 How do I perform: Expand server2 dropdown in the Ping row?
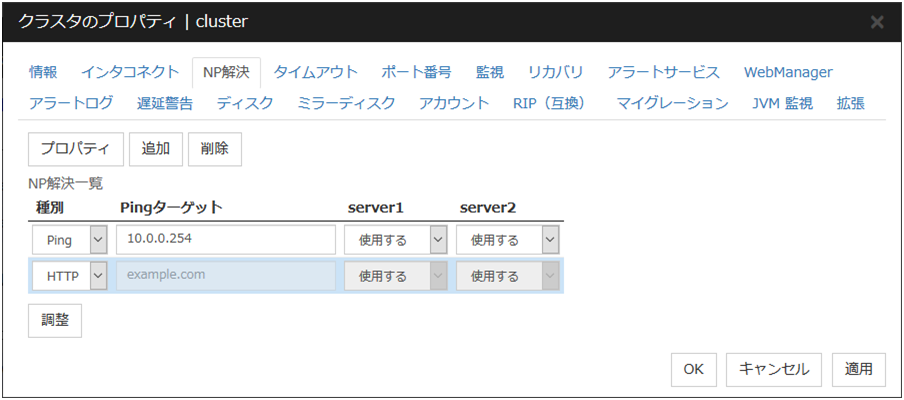click(507, 240)
